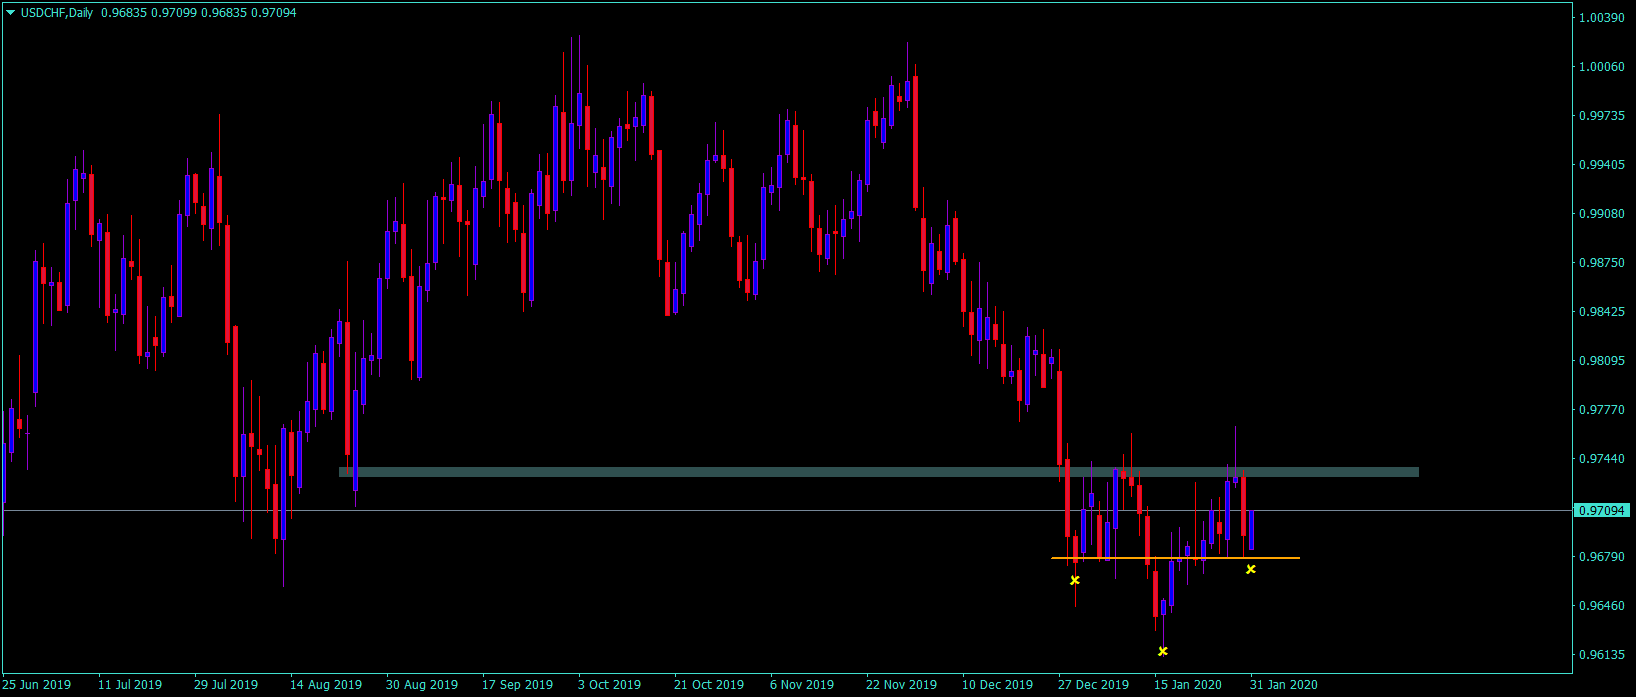
Task: Click the 1.00060 price axis label
Action: (1601, 67)
